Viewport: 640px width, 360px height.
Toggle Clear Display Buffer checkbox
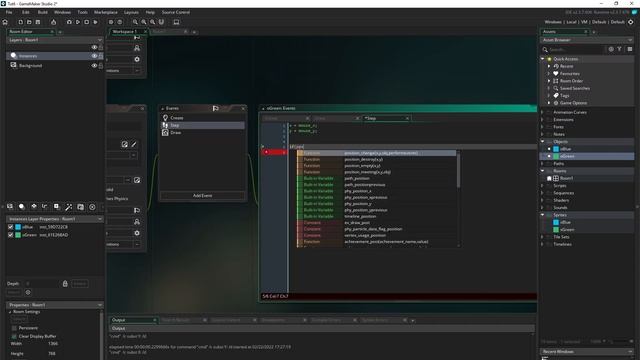tap(14, 336)
